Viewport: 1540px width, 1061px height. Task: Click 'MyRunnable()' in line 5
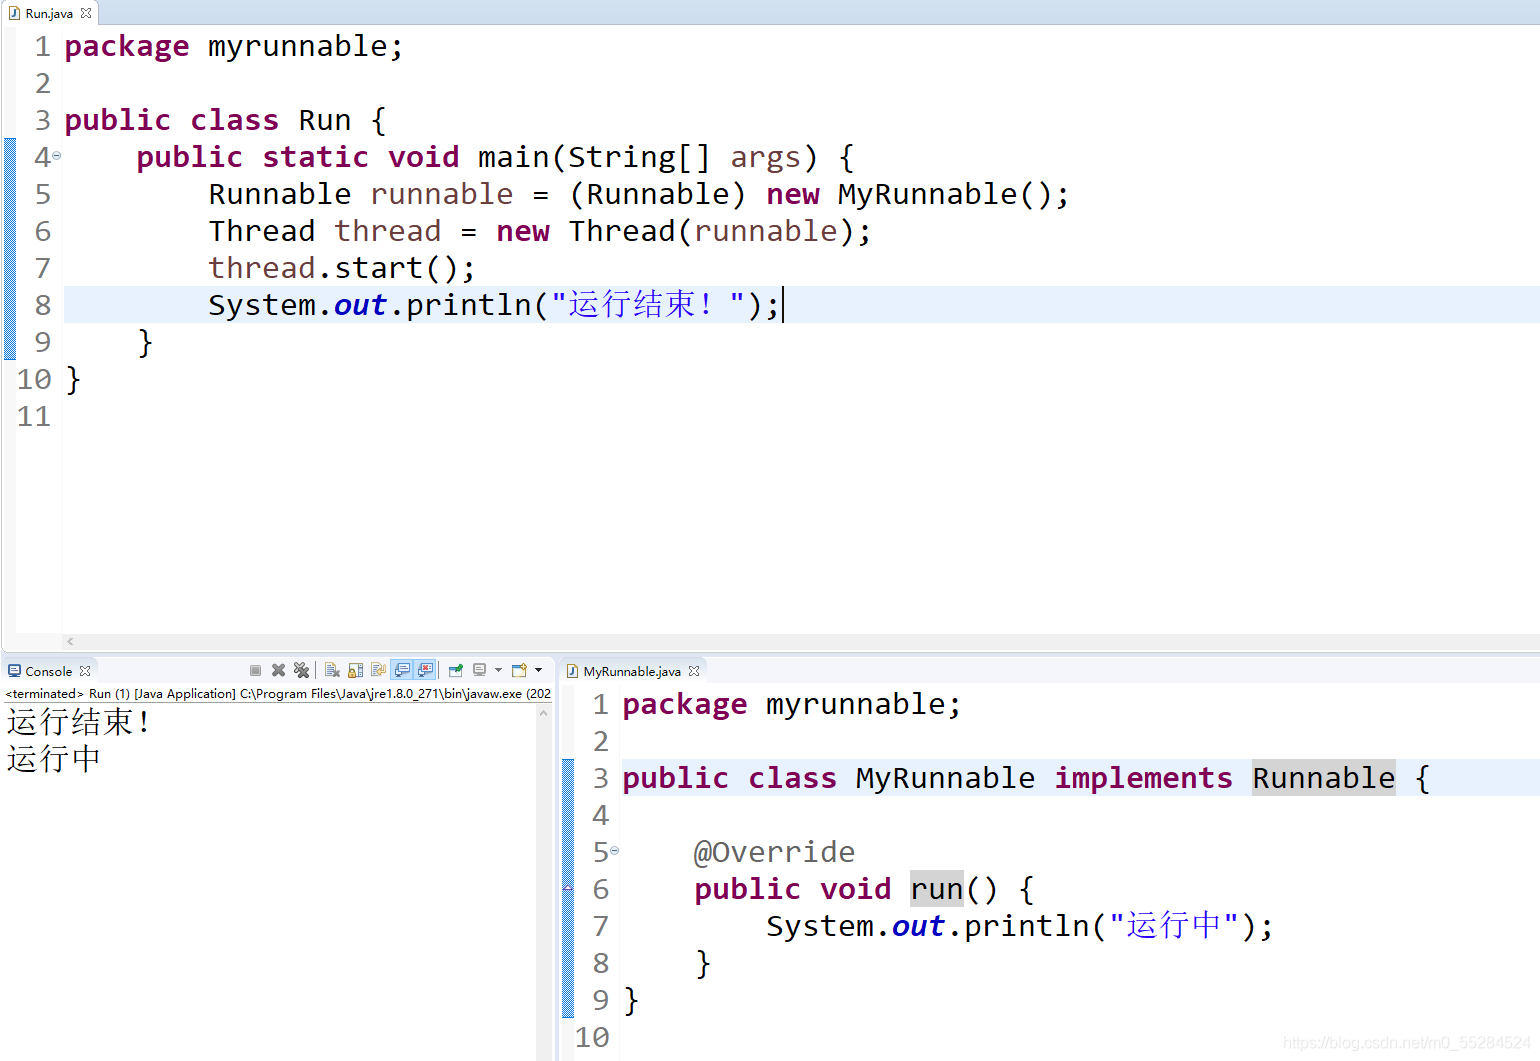[944, 194]
